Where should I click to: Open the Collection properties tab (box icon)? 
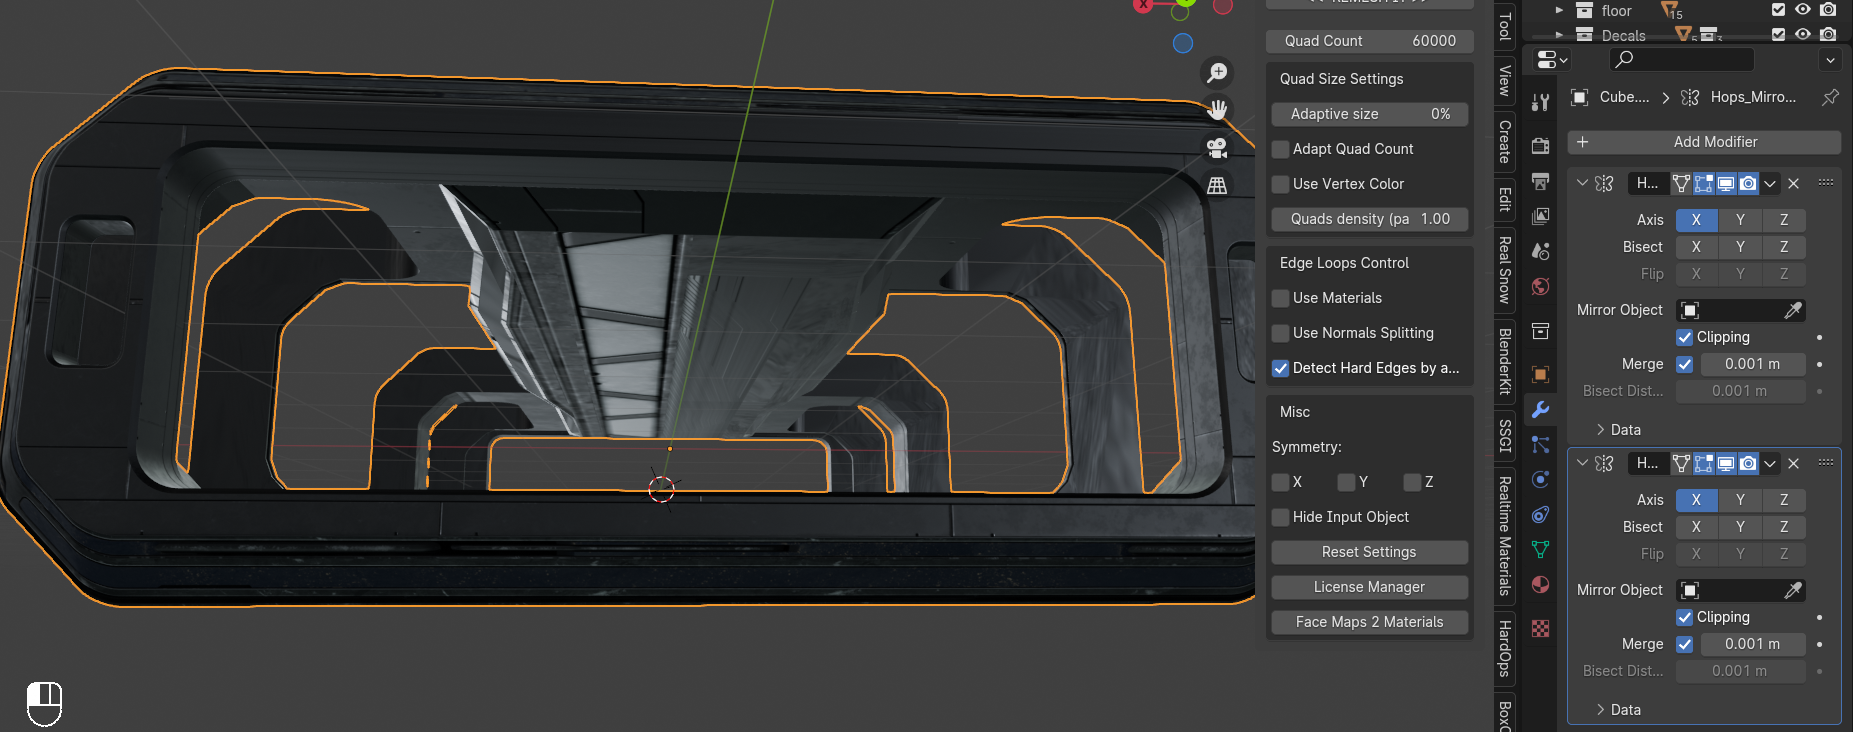coord(1540,331)
